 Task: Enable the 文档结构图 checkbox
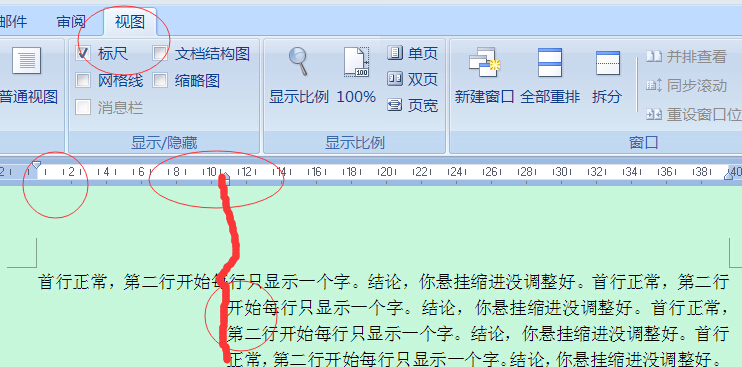160,53
